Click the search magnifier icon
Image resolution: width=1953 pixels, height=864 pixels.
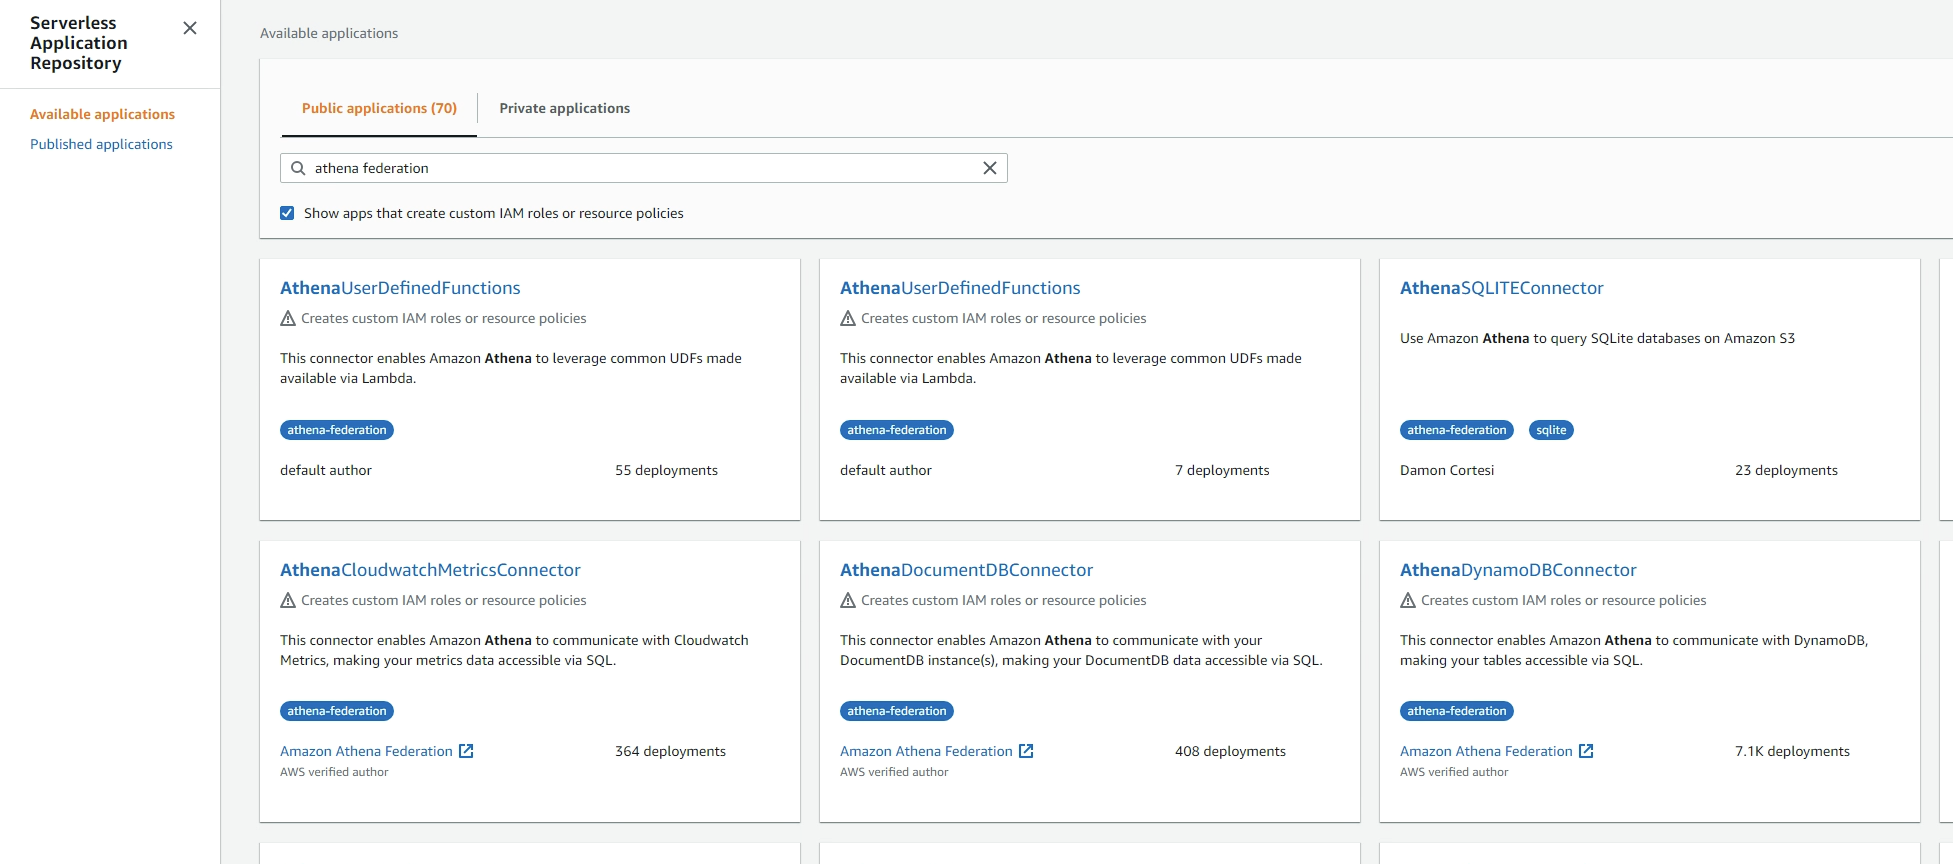(x=298, y=168)
